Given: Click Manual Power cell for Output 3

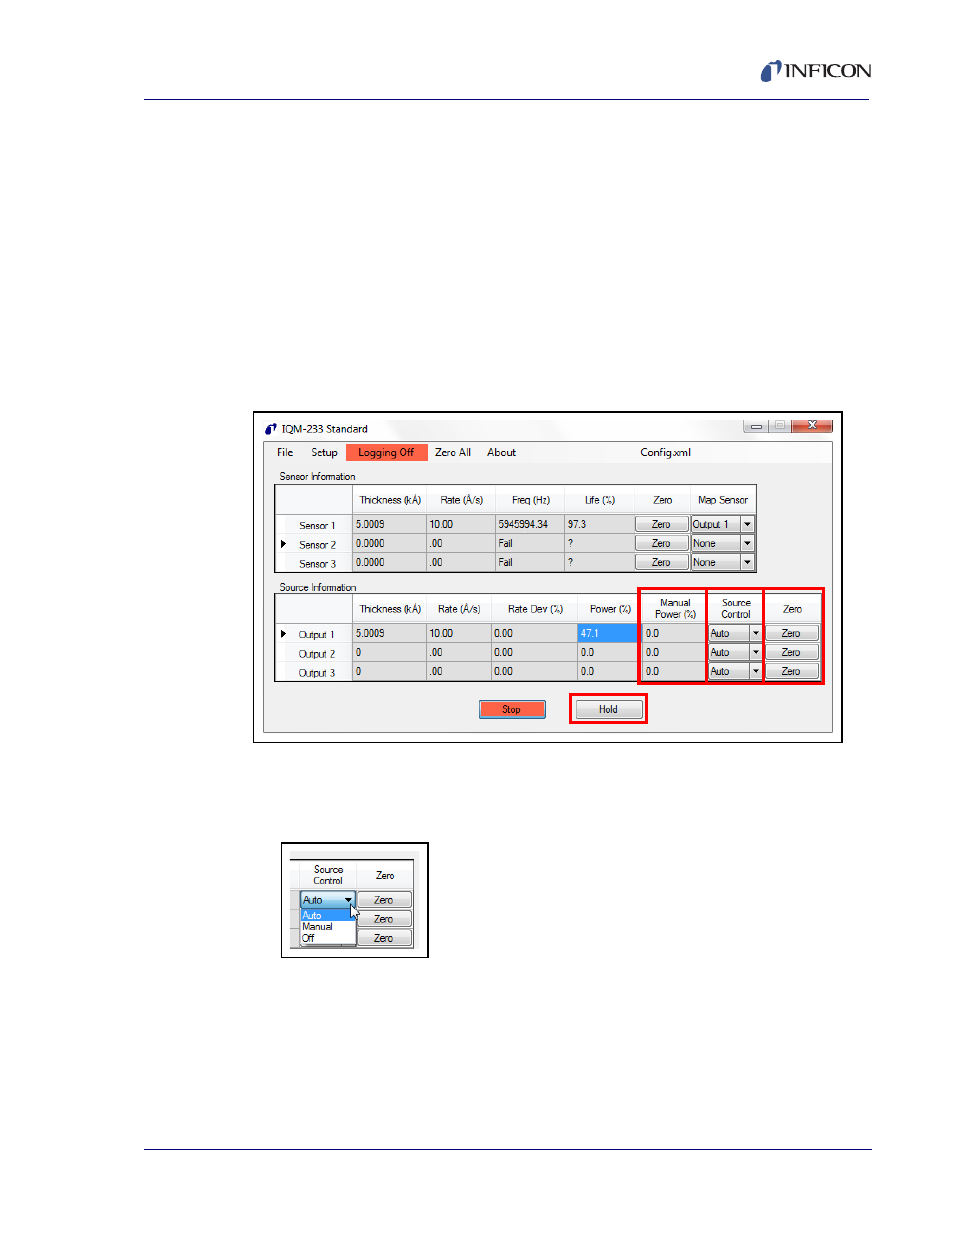Looking at the screenshot, I should 673,671.
